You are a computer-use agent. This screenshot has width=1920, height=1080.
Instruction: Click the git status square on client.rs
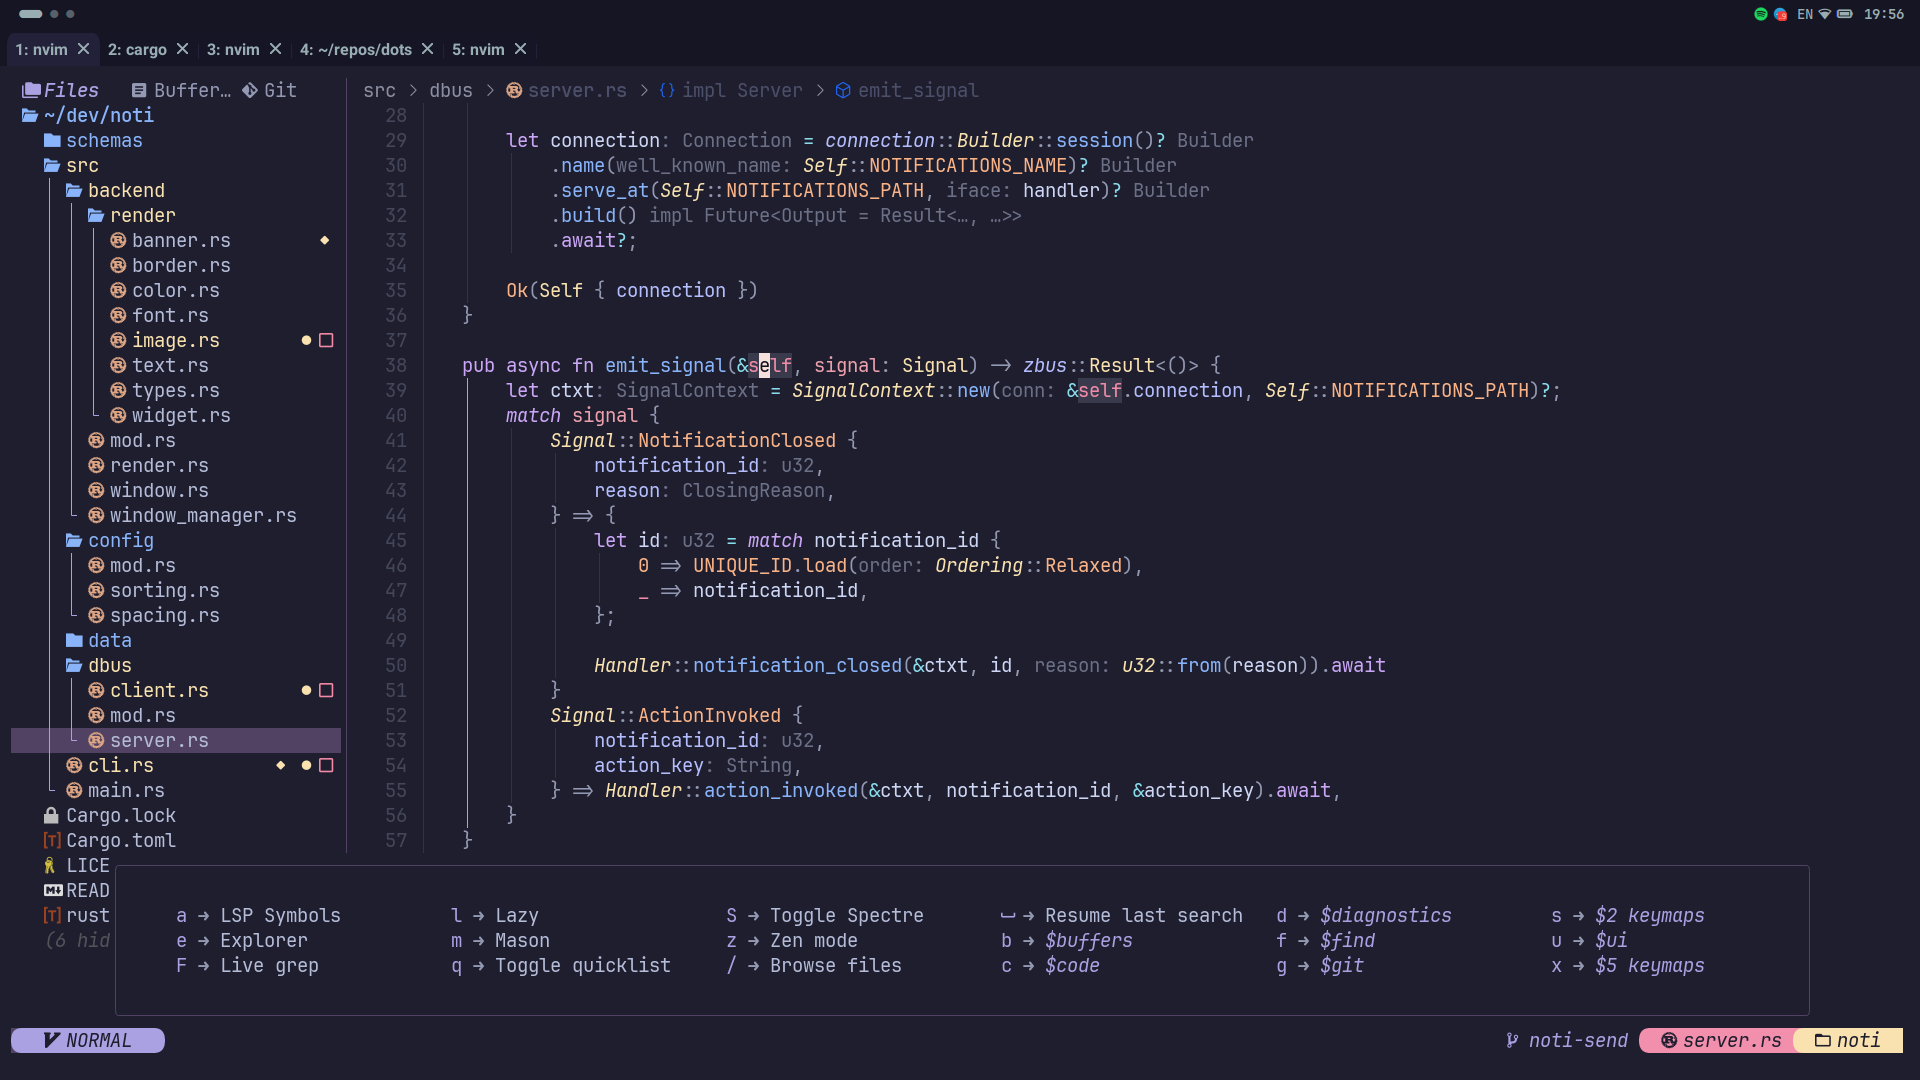click(x=326, y=690)
